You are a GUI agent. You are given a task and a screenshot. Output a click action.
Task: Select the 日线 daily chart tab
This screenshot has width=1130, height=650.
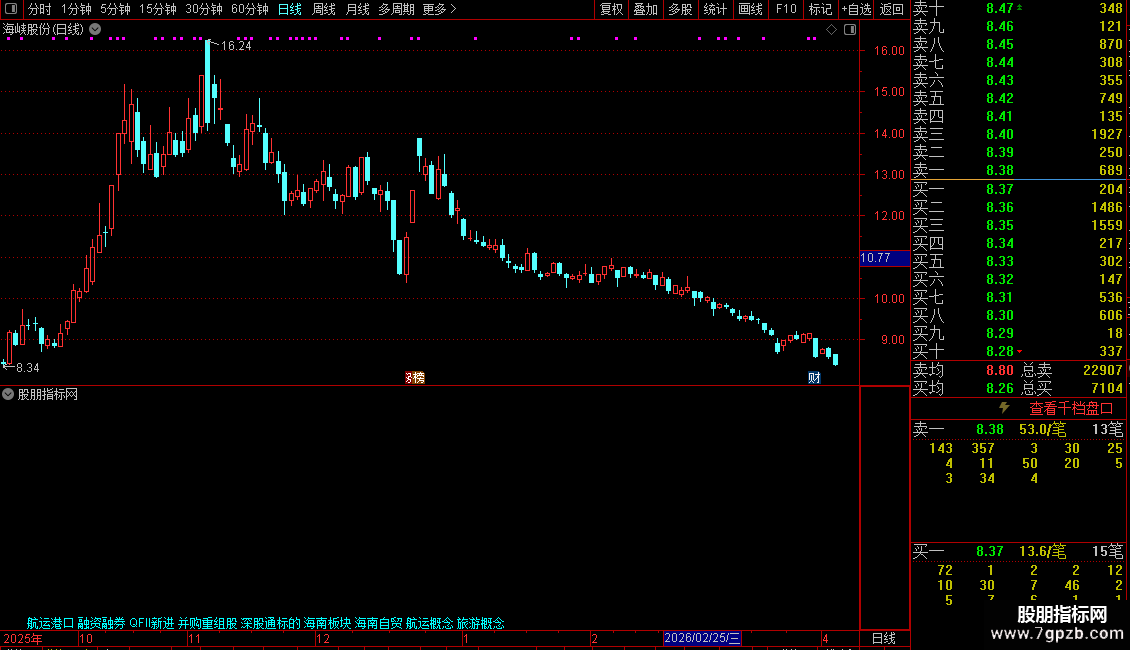pos(290,9)
